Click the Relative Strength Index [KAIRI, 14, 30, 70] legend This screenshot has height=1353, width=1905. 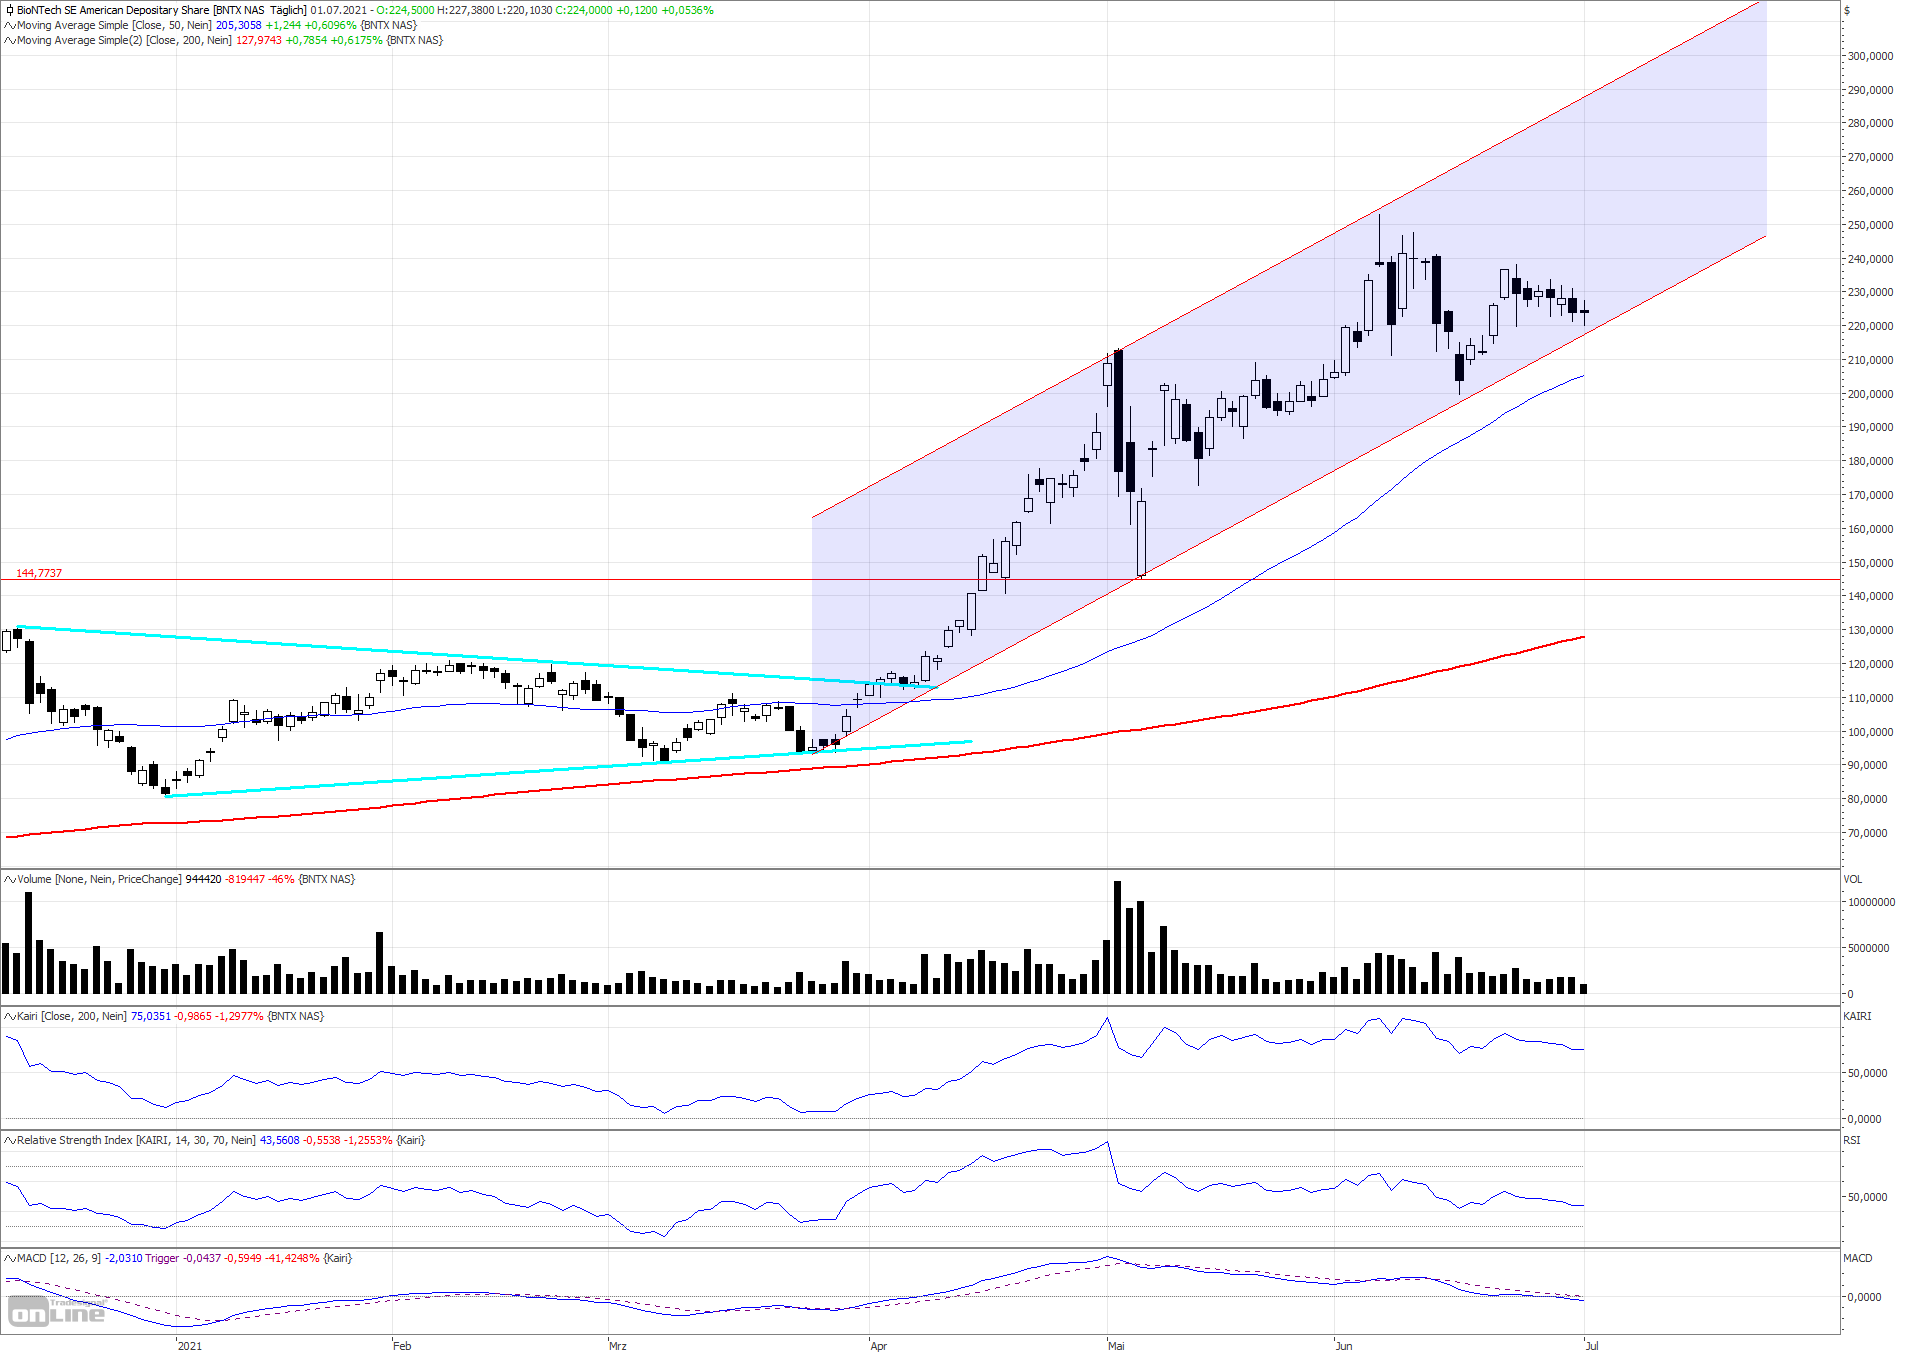136,1140
